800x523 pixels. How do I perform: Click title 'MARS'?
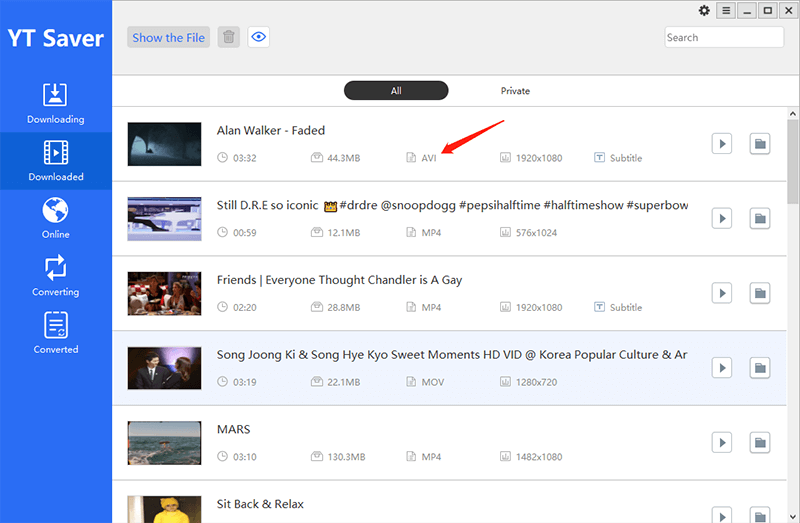pos(234,429)
